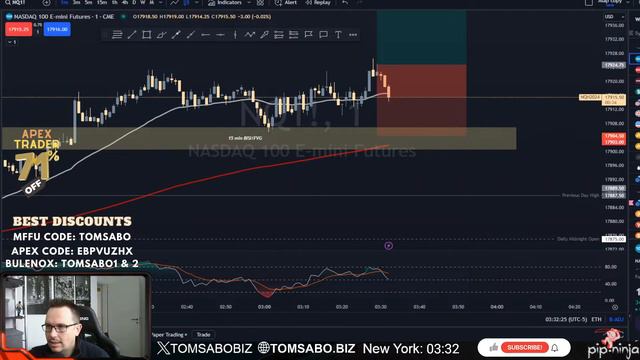The image size is (640, 360).
Task: Select the Fib retracement drawing tool
Action: point(117,35)
